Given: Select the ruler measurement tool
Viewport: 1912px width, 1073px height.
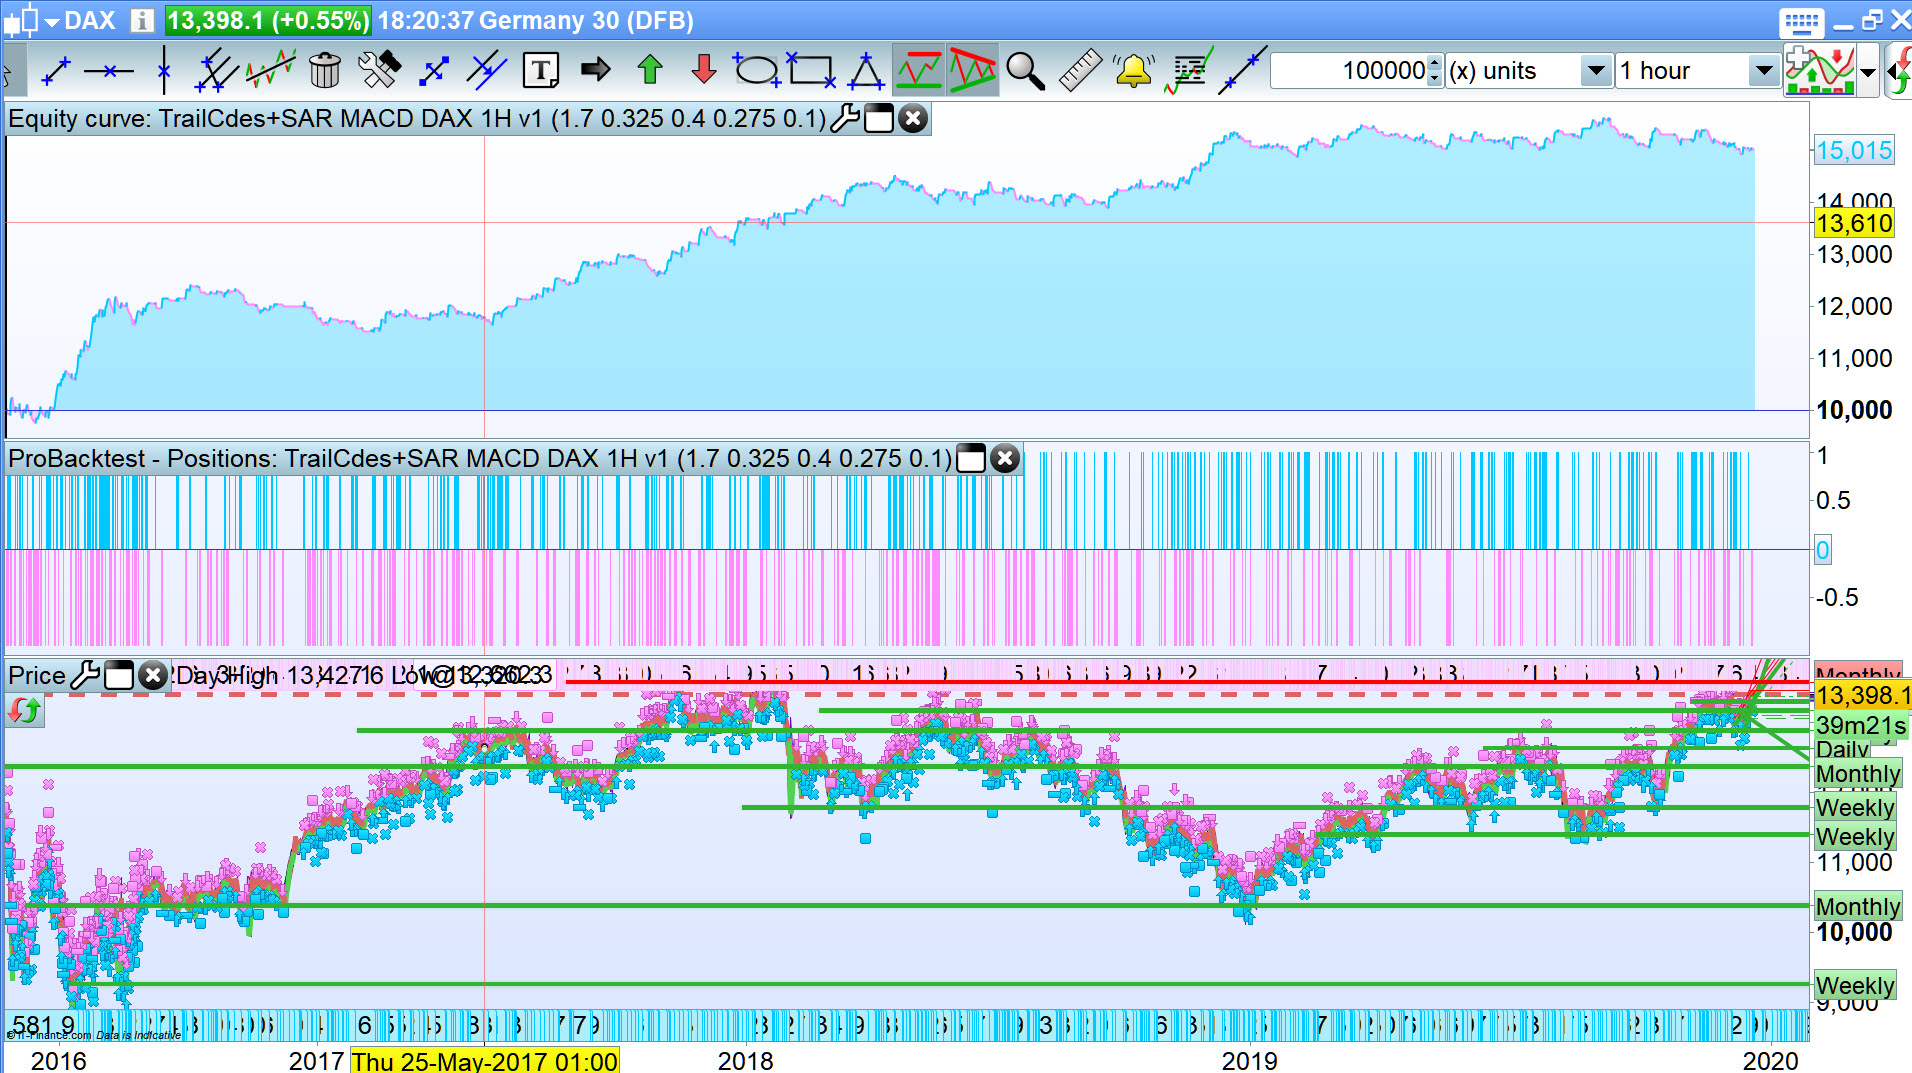Looking at the screenshot, I should [x=1080, y=71].
